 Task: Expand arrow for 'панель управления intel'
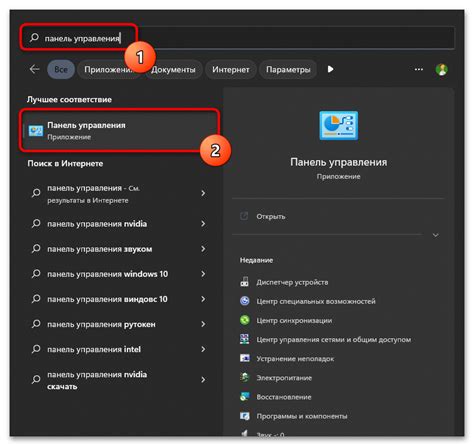[203, 349]
